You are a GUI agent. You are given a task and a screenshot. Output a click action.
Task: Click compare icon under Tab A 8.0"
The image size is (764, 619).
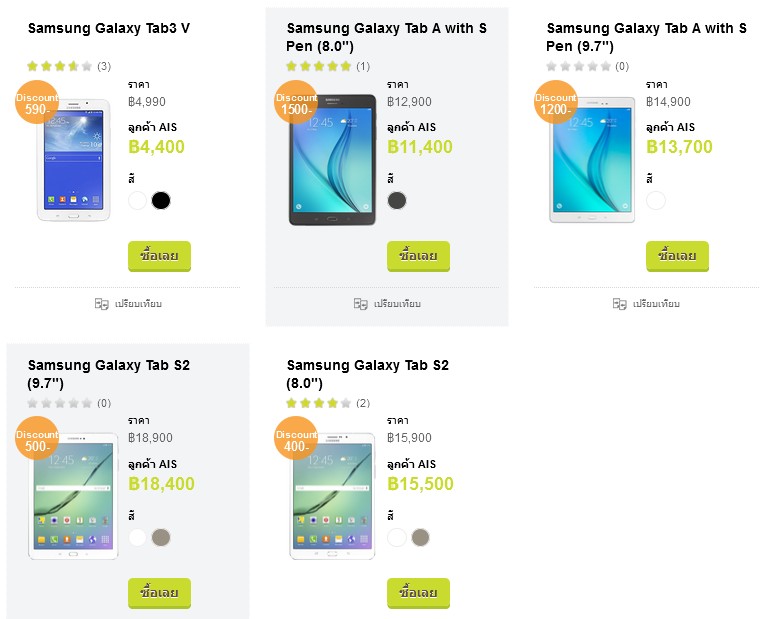(x=361, y=303)
